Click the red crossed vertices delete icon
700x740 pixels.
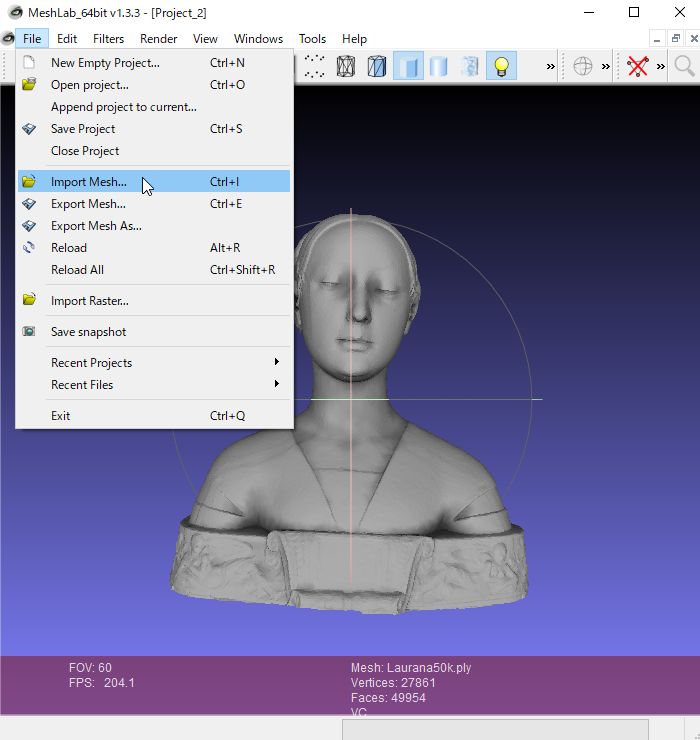point(637,66)
